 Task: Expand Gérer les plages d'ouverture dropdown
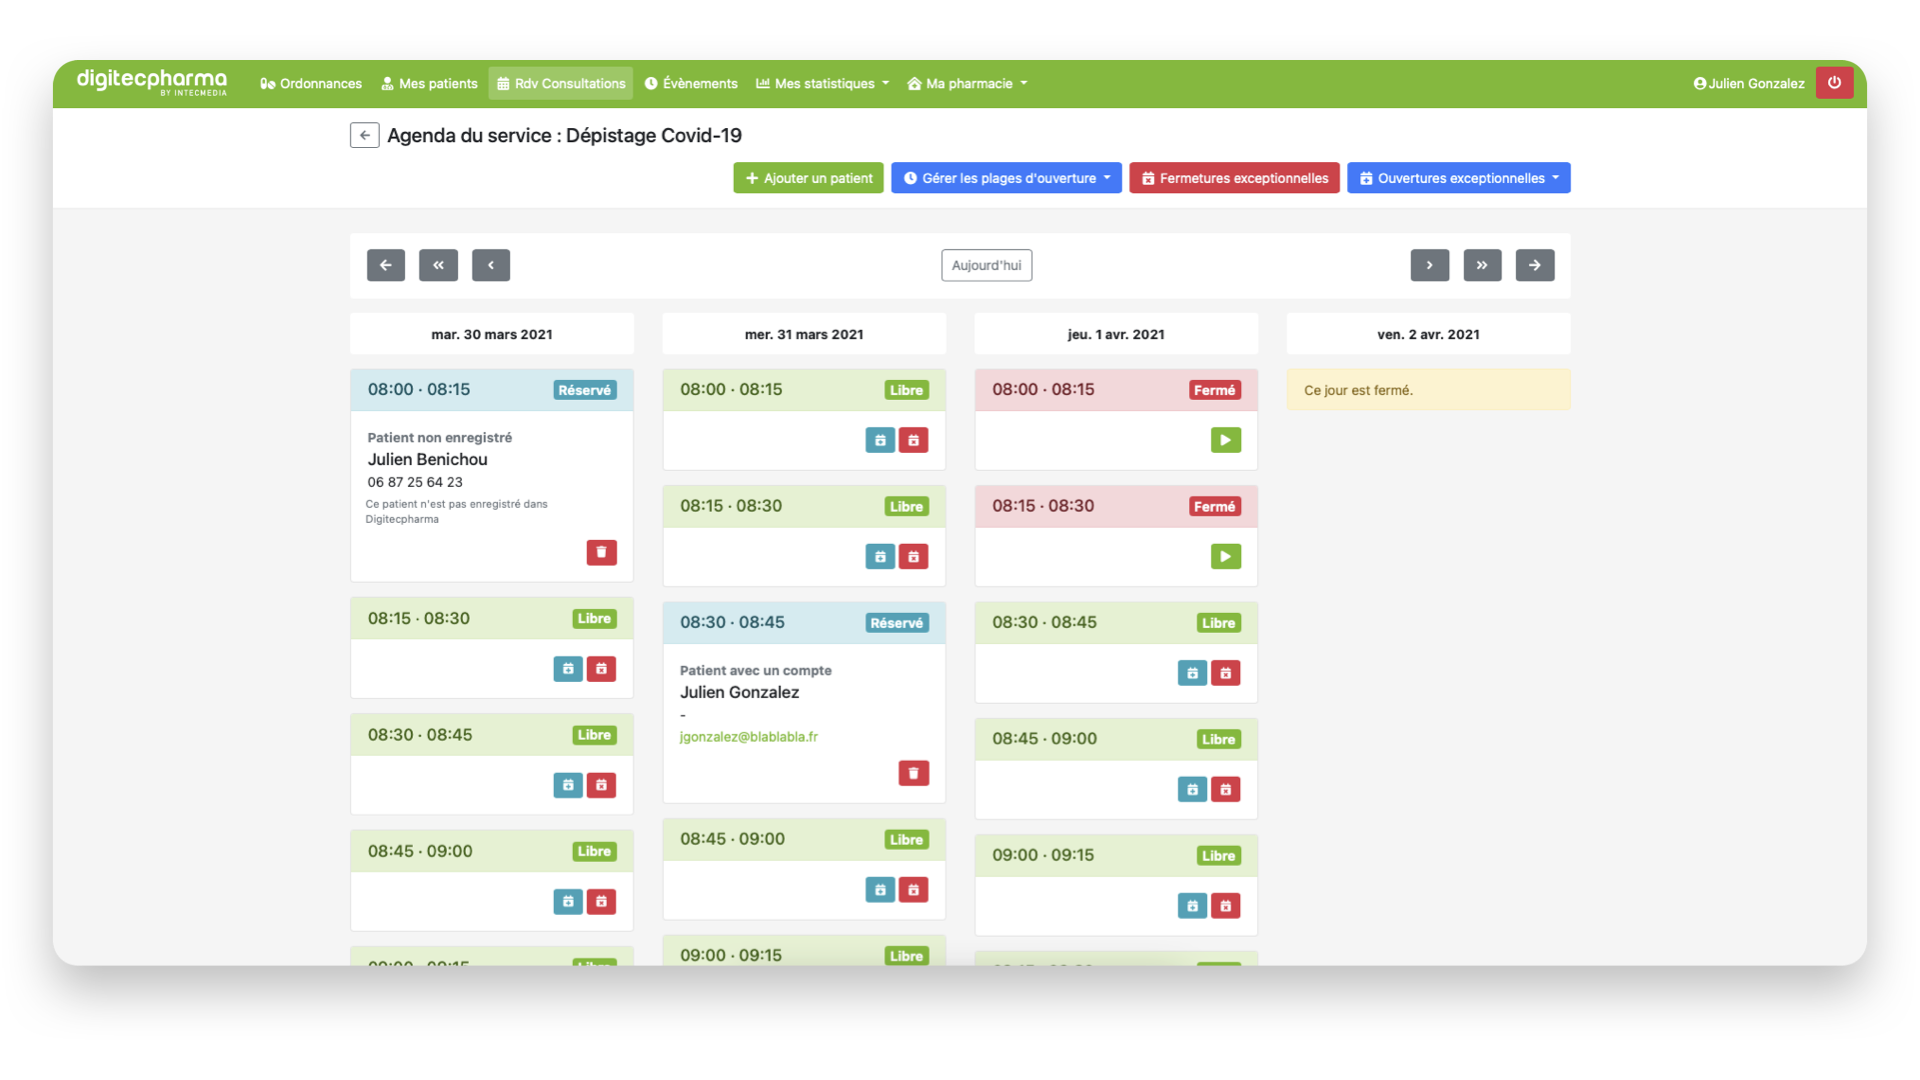click(x=1006, y=178)
